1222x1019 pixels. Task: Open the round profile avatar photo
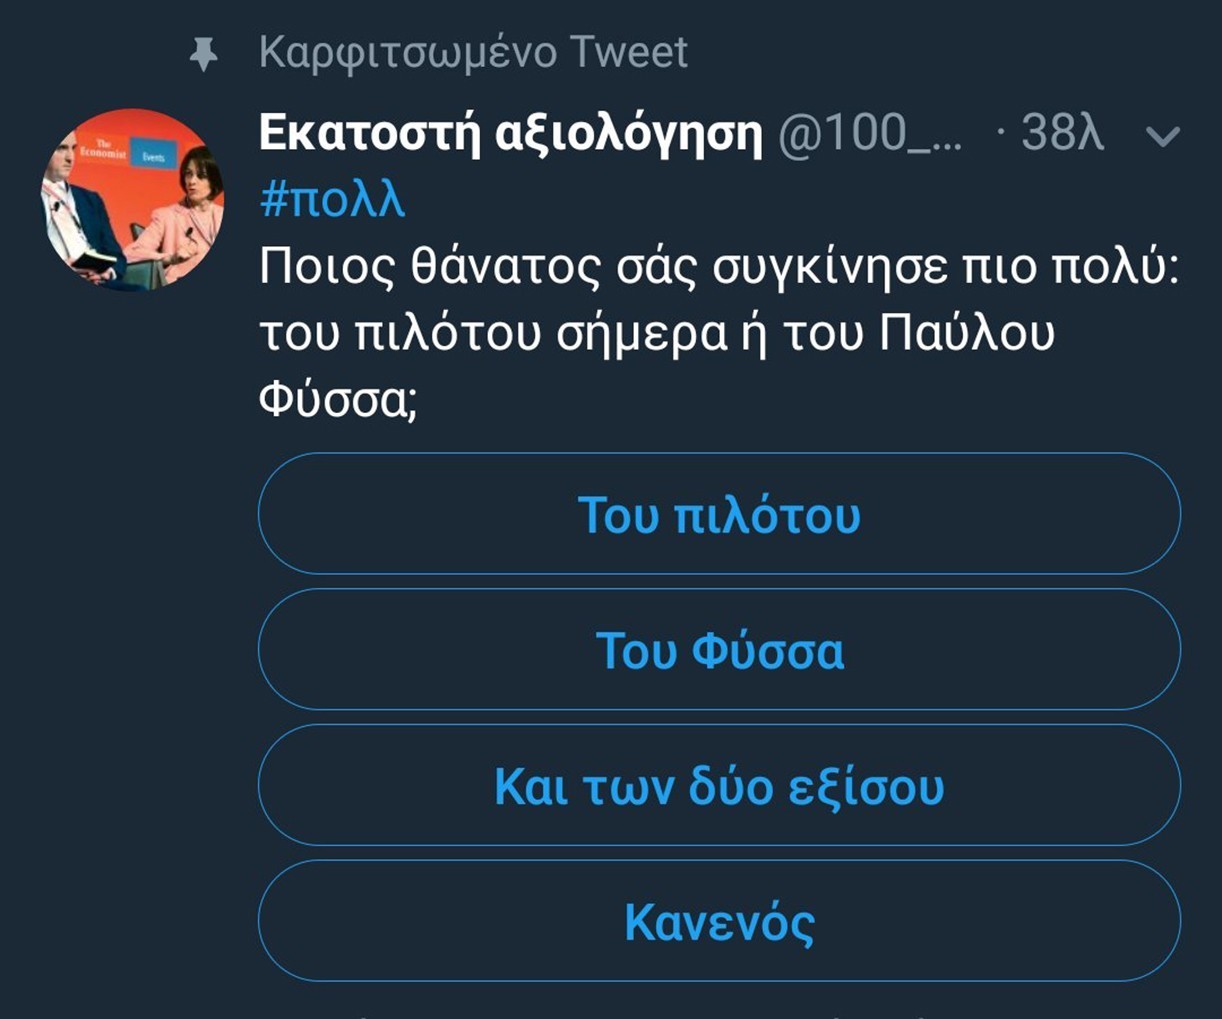[x=133, y=200]
